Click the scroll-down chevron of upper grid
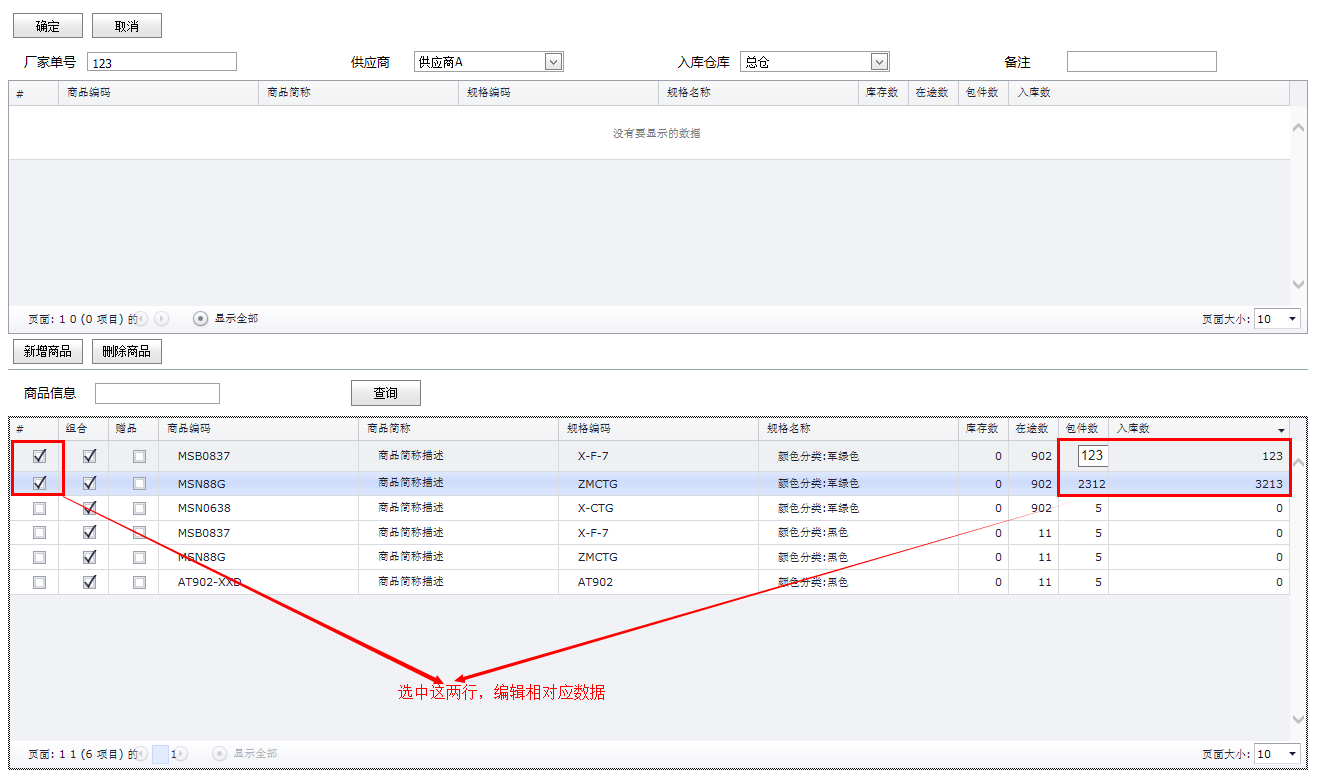Screen dimensions: 1320x770 (1298, 284)
